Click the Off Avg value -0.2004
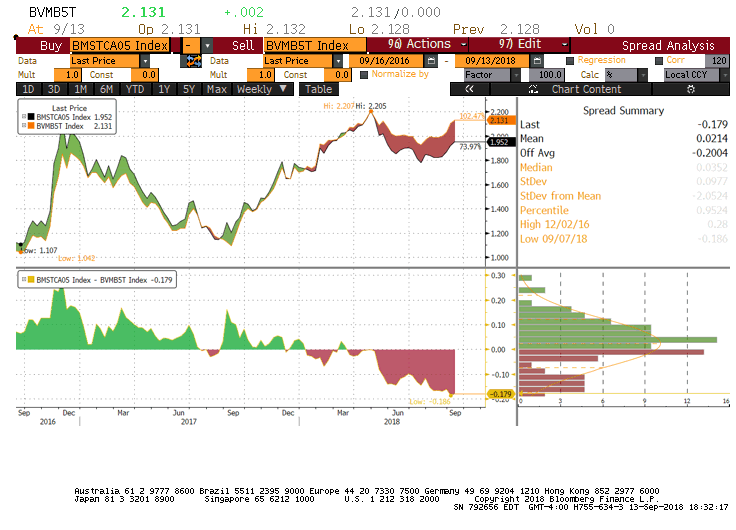The width and height of the screenshot is (736, 530). (709, 153)
